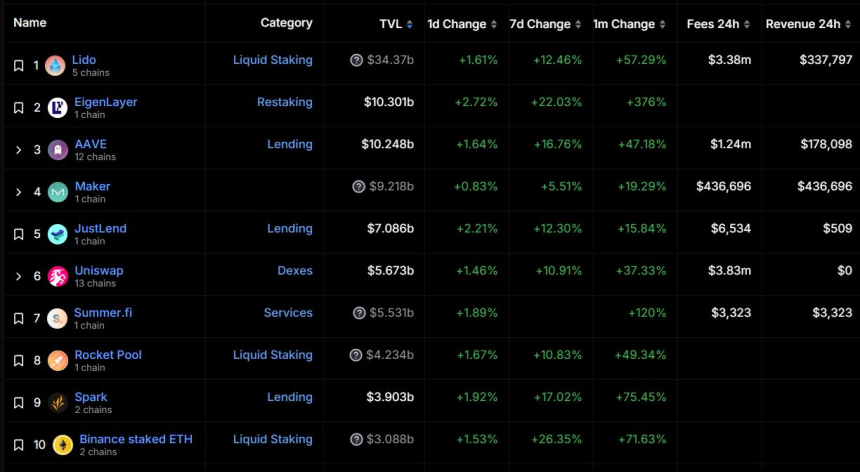Click the JustLend logo icon
The width and height of the screenshot is (860, 472).
(x=58, y=234)
